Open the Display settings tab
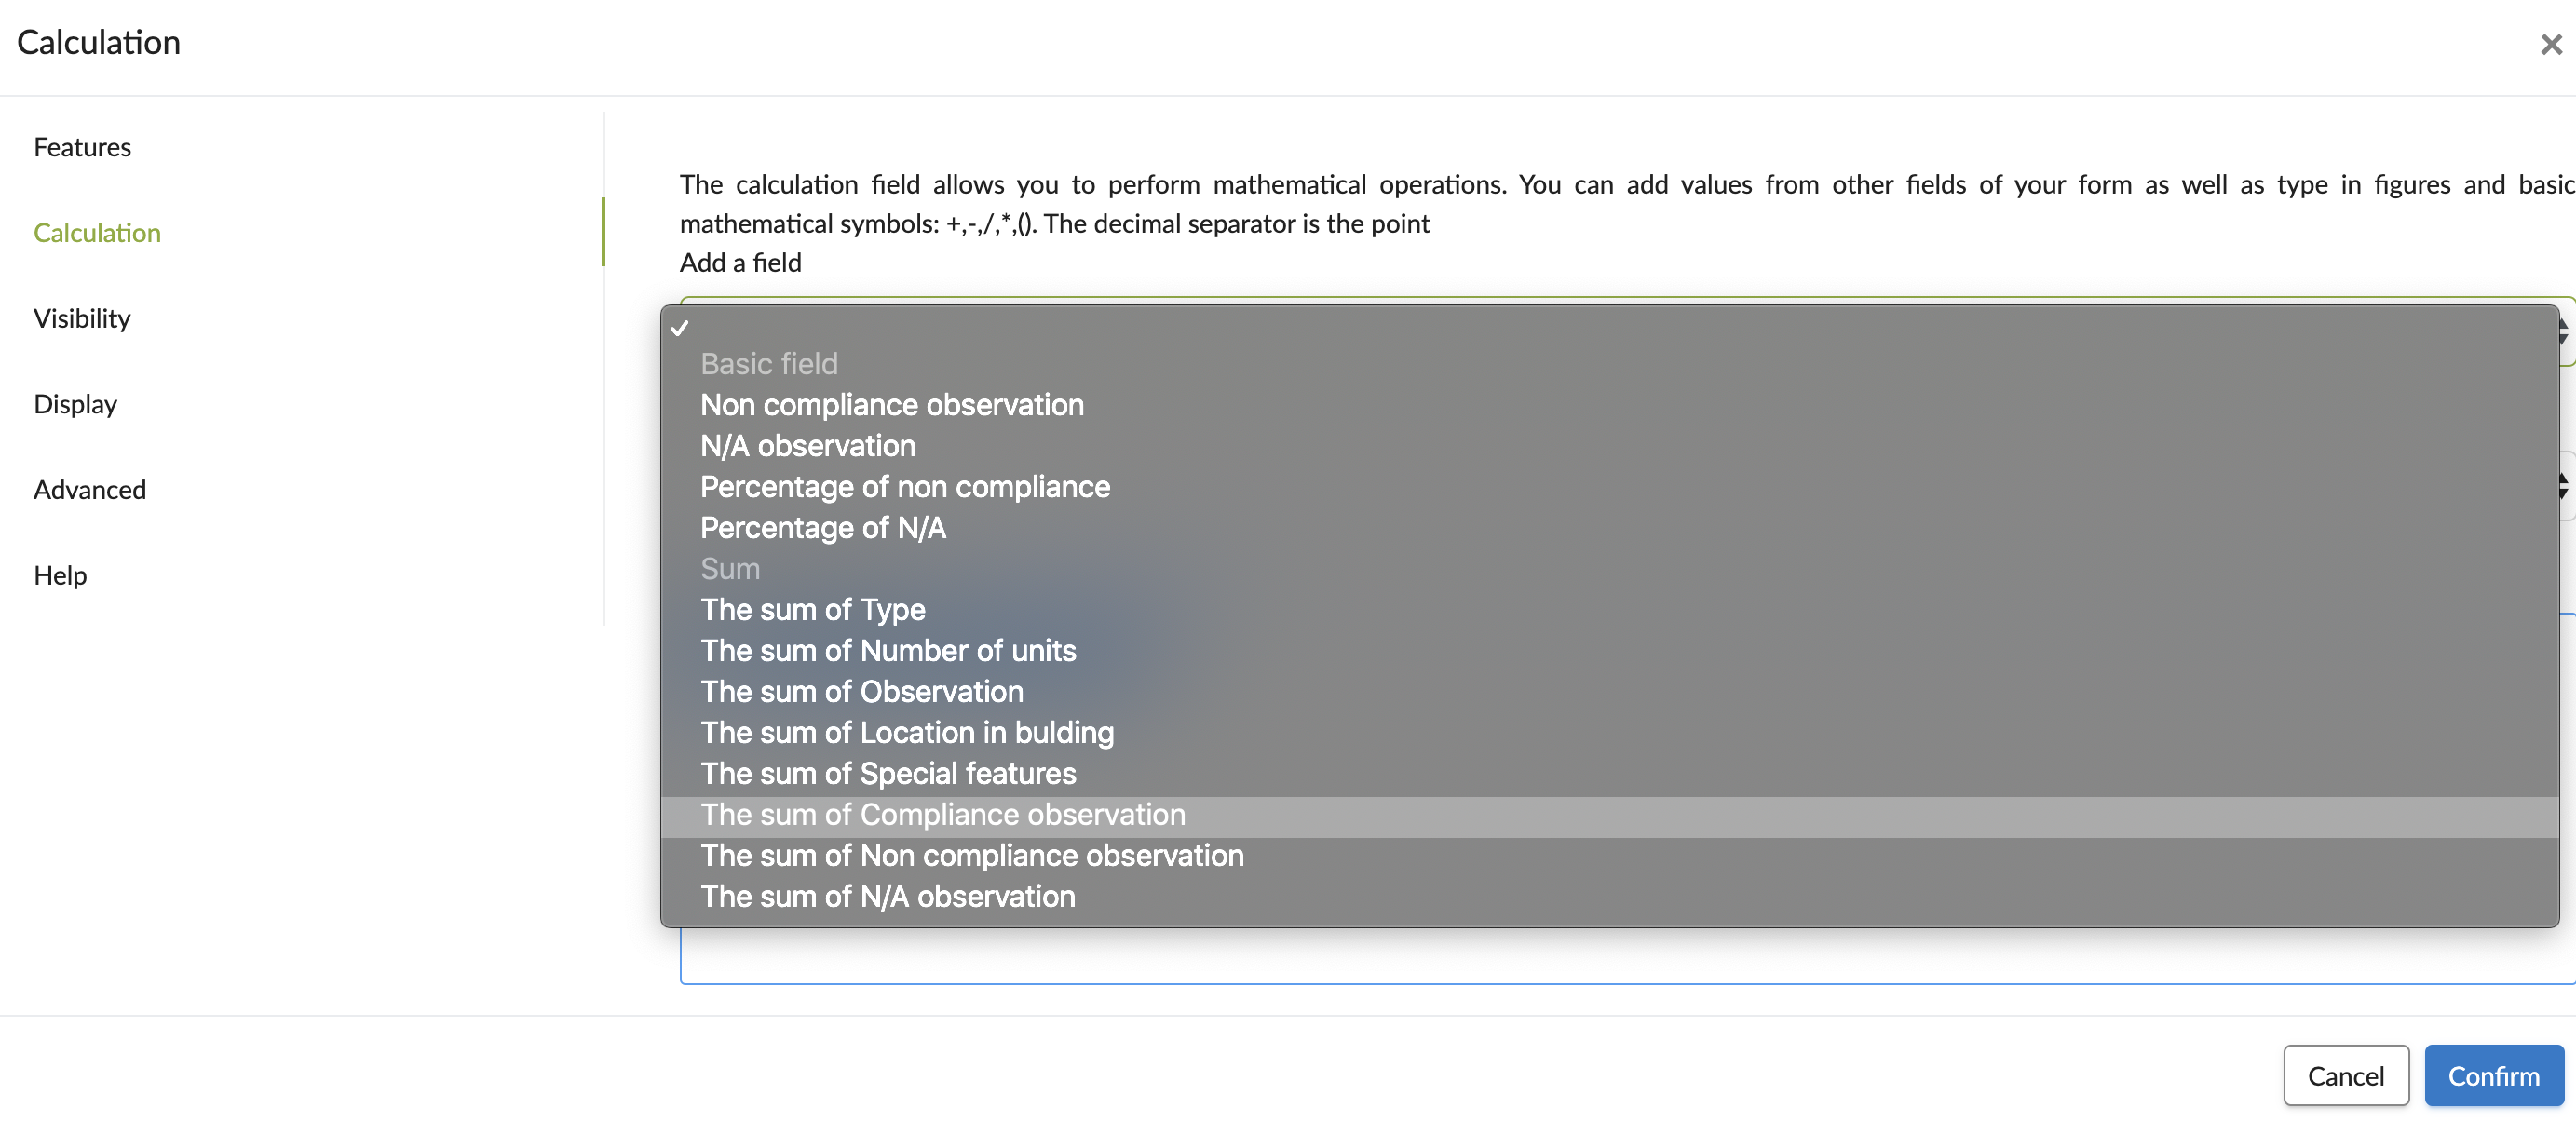Screen dimensions: 2576x1121 pyautogui.click(x=75, y=404)
